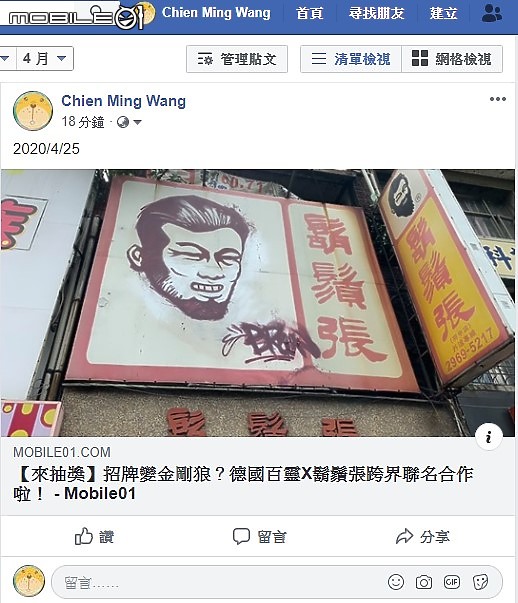Open the sticker picker icon
The height and width of the screenshot is (603, 518).
[x=480, y=582]
